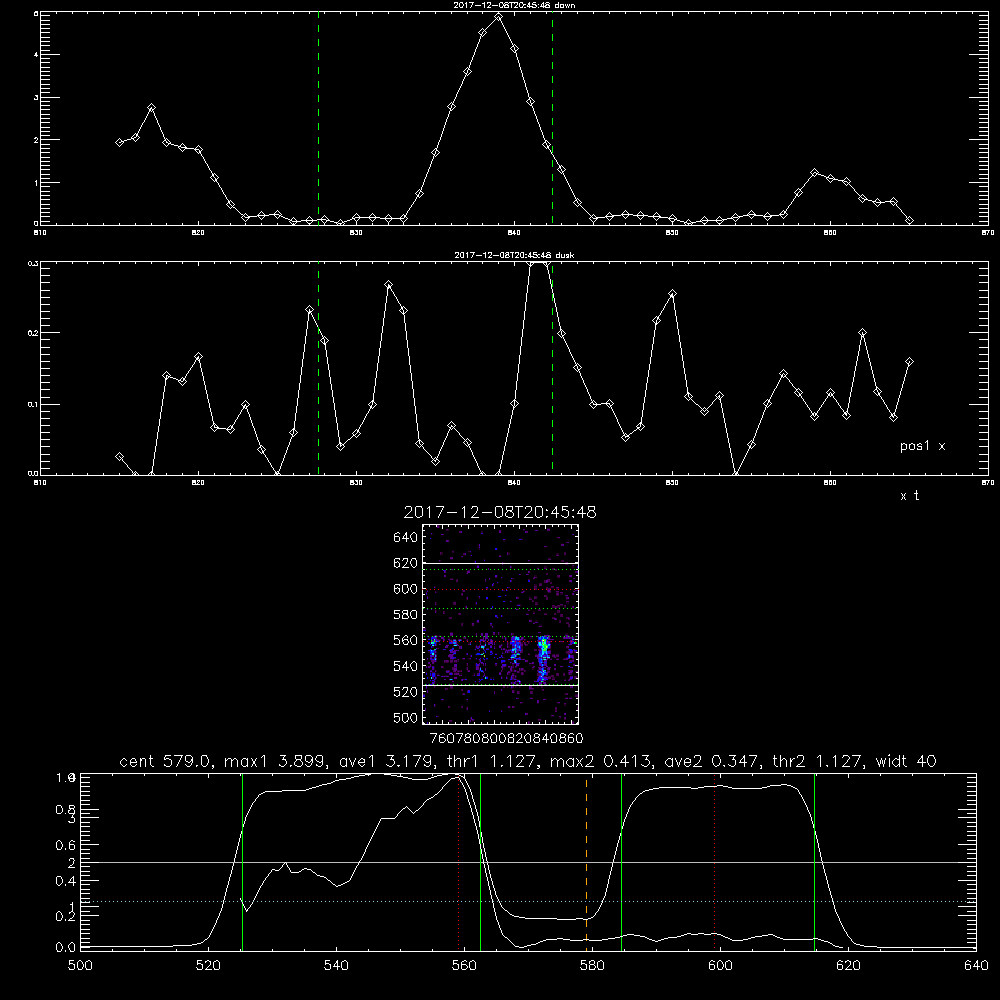Click the red dotted line near 599 in bottom plot
The height and width of the screenshot is (1000, 1000).
(x=714, y=861)
